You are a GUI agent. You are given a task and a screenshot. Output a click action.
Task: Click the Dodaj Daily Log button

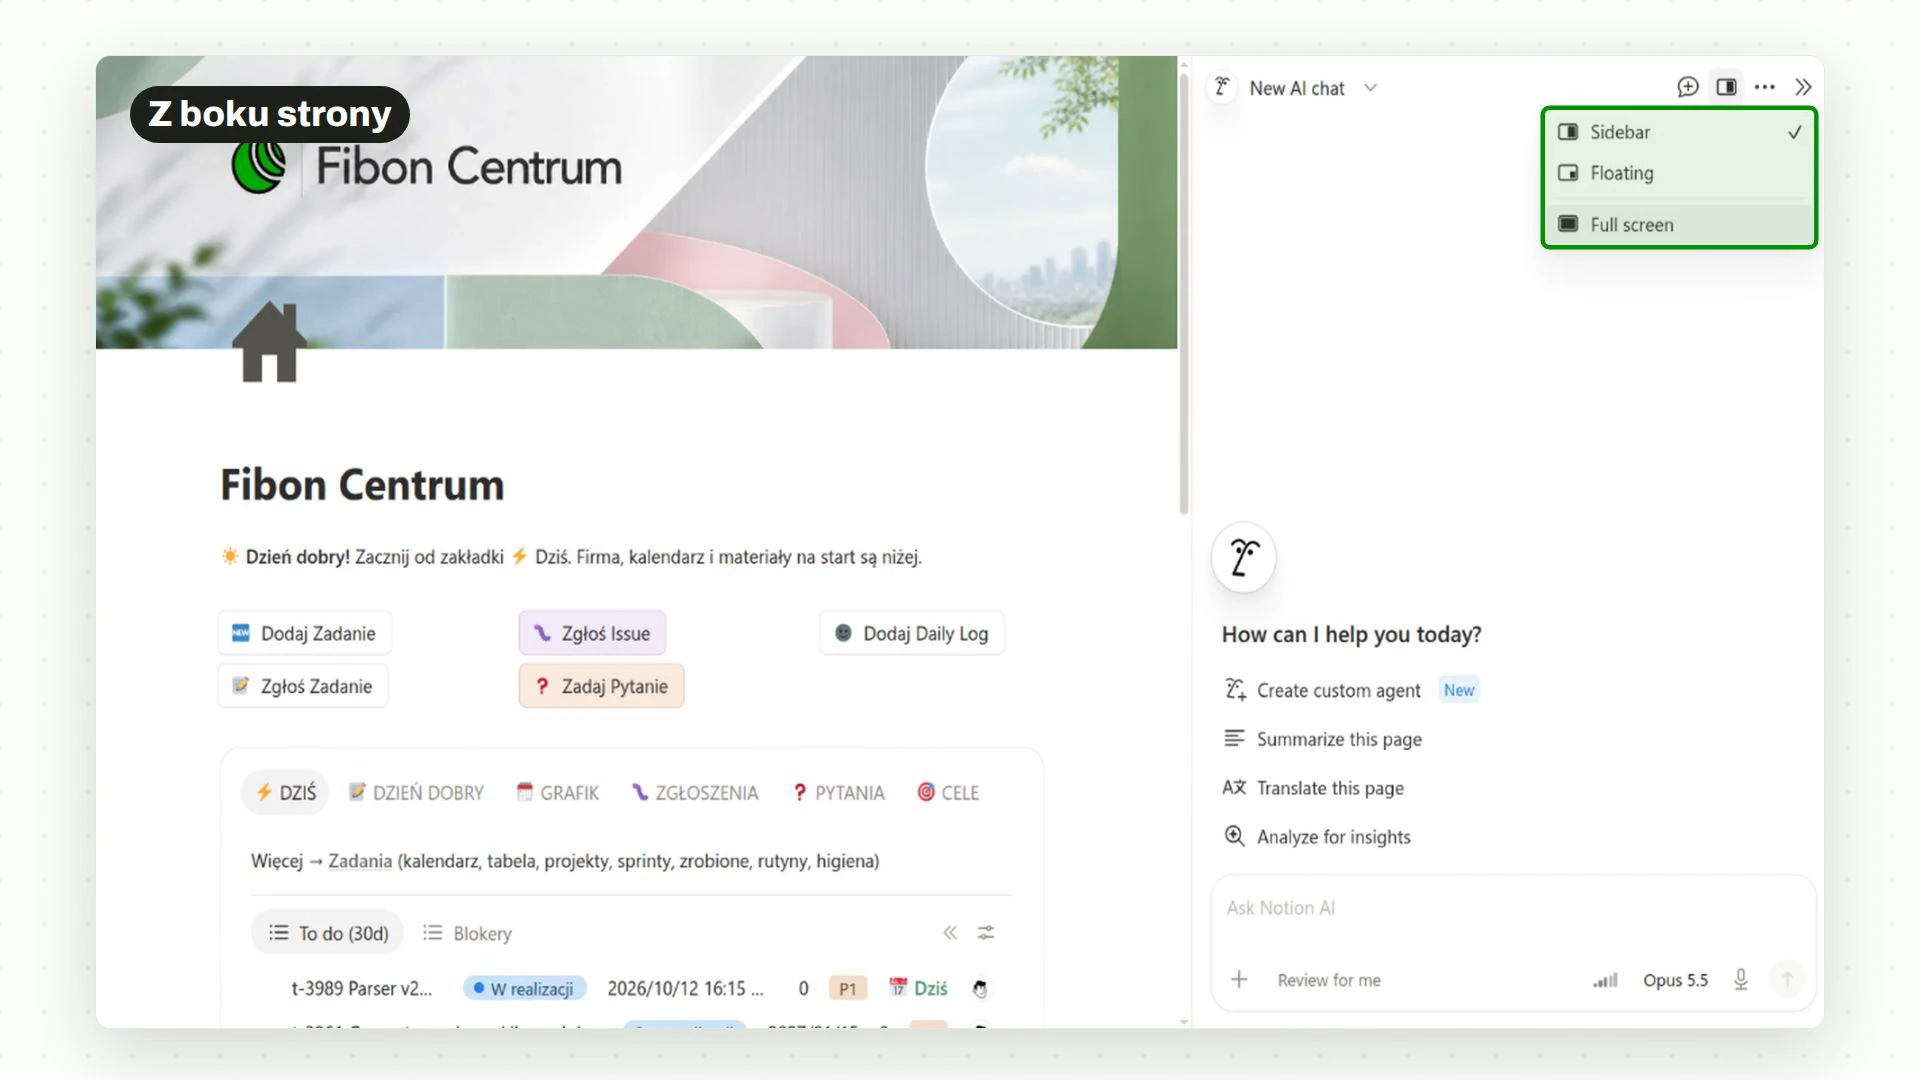912,633
